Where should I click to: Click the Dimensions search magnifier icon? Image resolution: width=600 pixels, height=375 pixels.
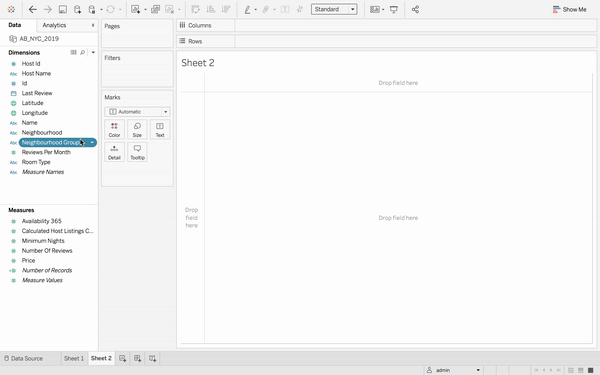[83, 52]
